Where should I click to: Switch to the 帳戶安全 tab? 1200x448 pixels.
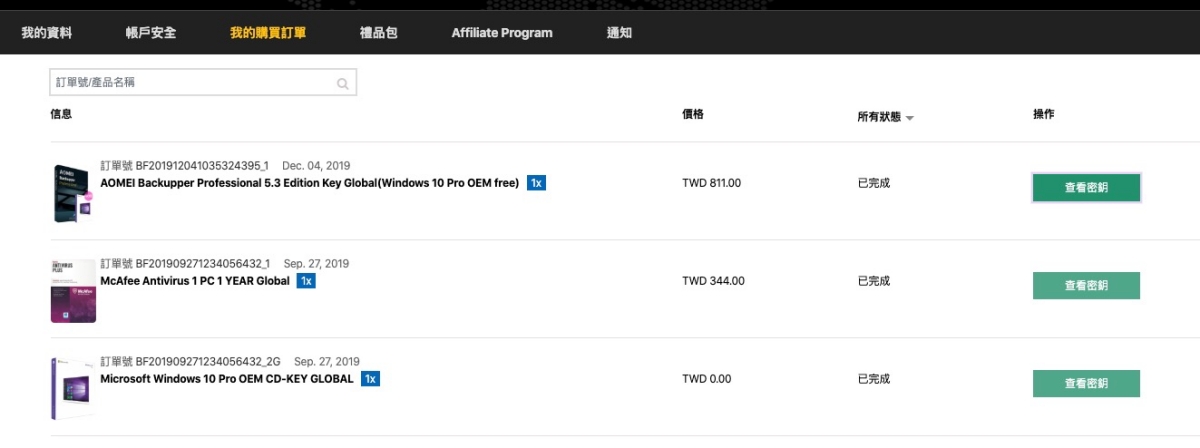point(151,33)
